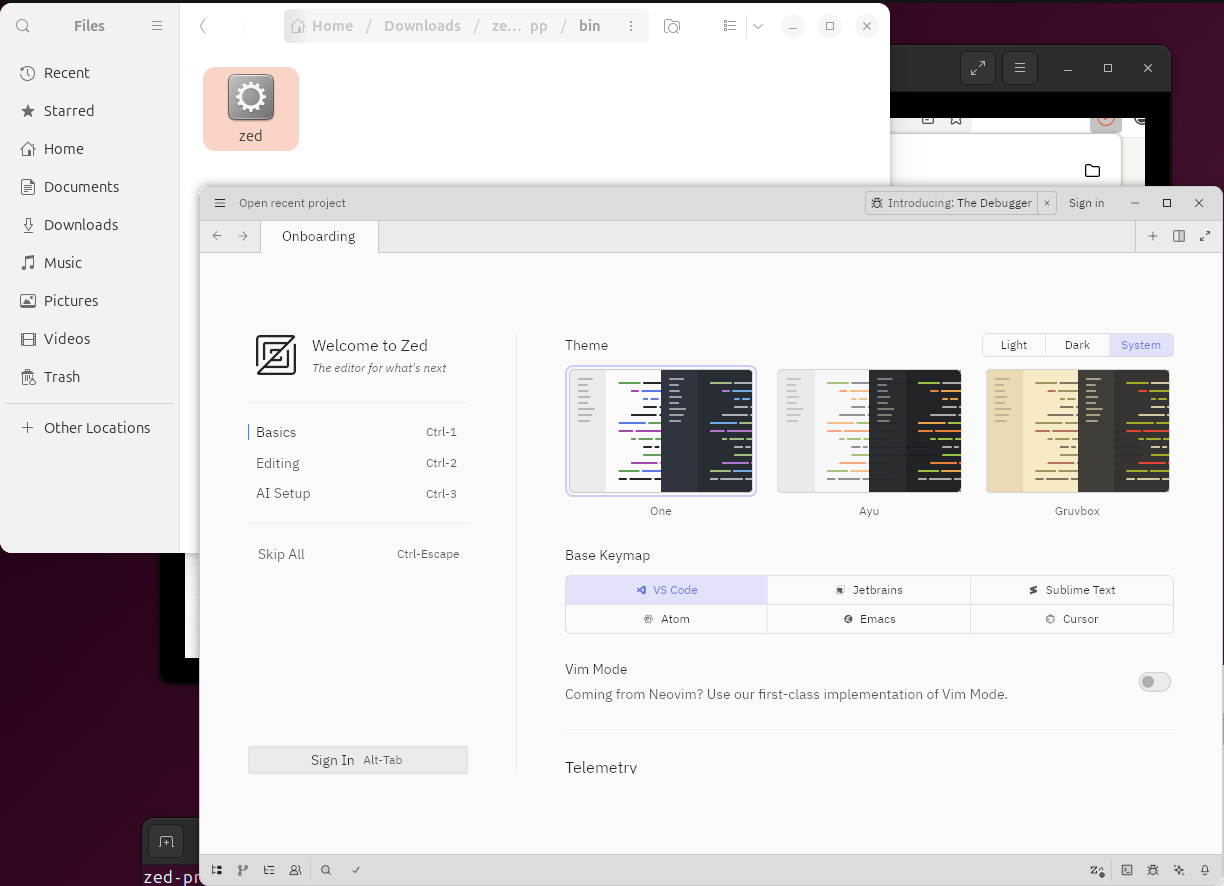
Task: Select Sublime Text base keymap
Action: (1072, 590)
